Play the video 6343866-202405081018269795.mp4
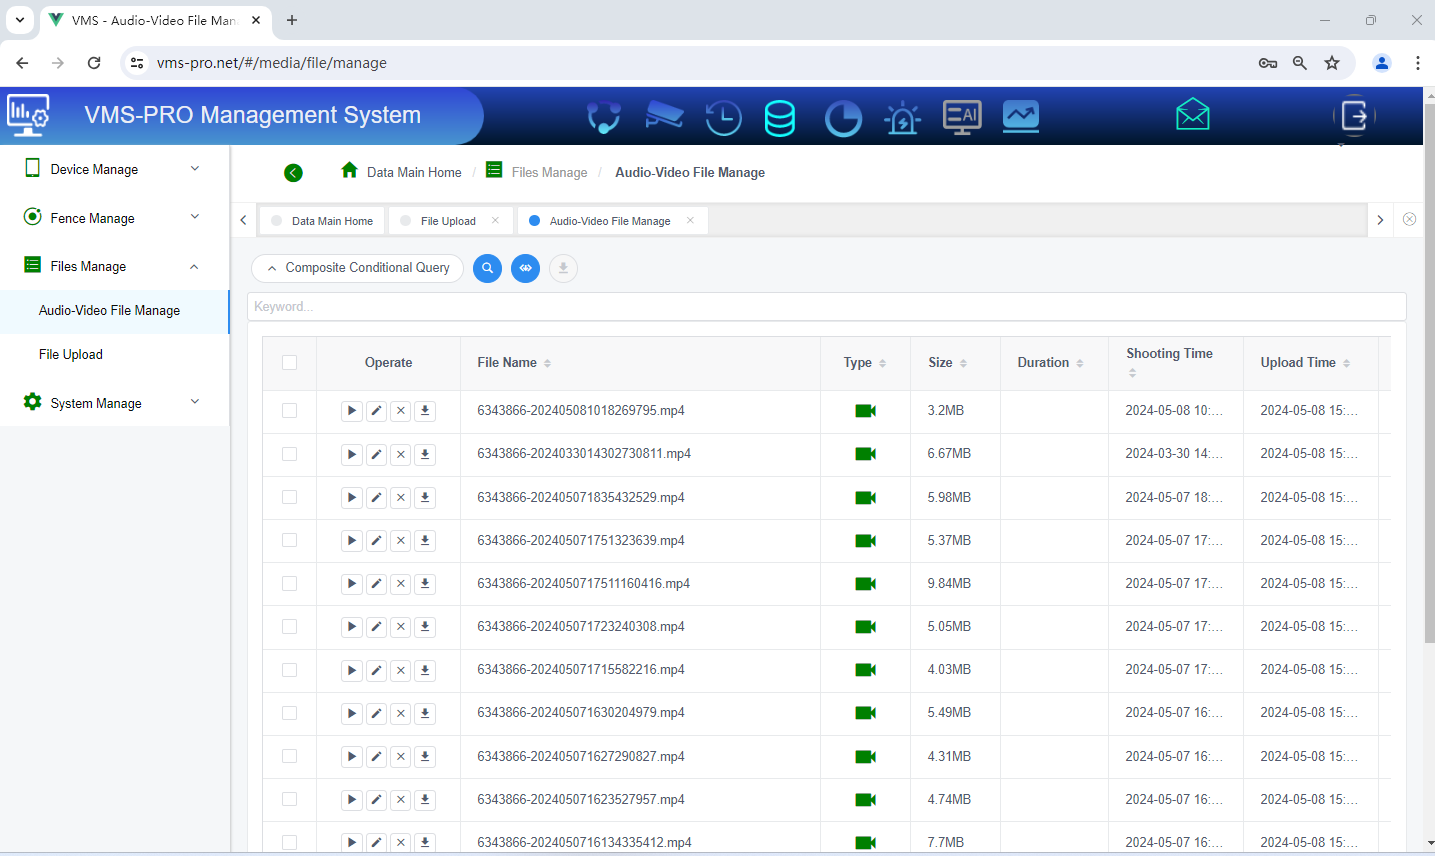This screenshot has width=1435, height=856. click(x=351, y=410)
